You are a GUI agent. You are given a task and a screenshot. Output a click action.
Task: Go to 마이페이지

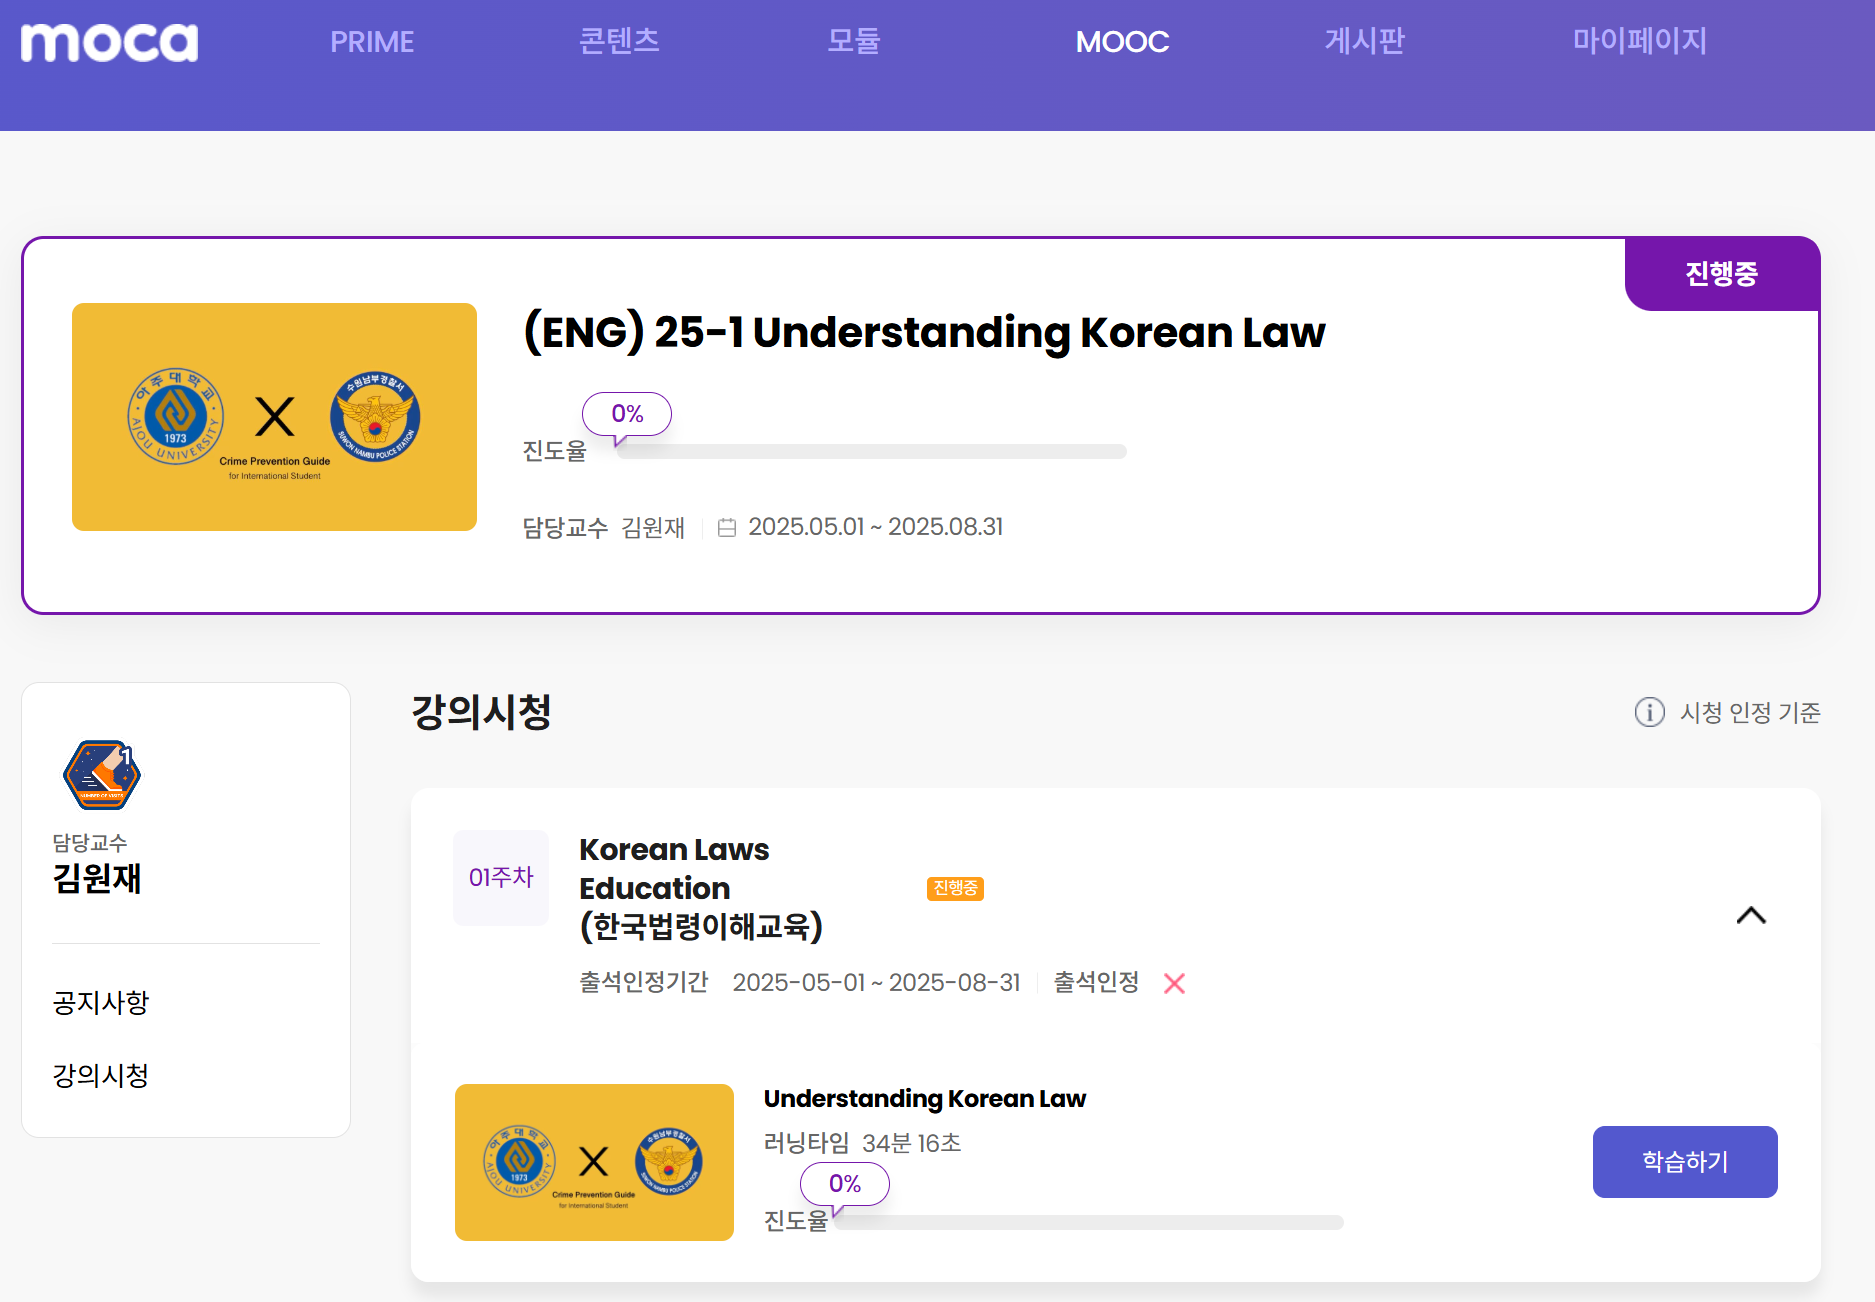1639,41
